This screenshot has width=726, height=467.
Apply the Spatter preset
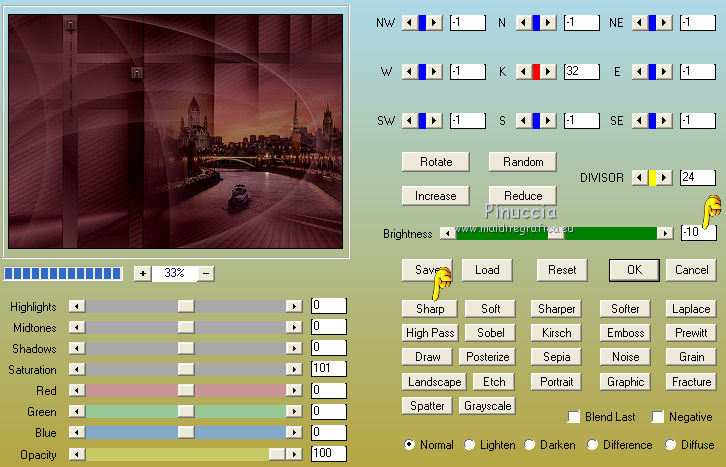pos(427,406)
